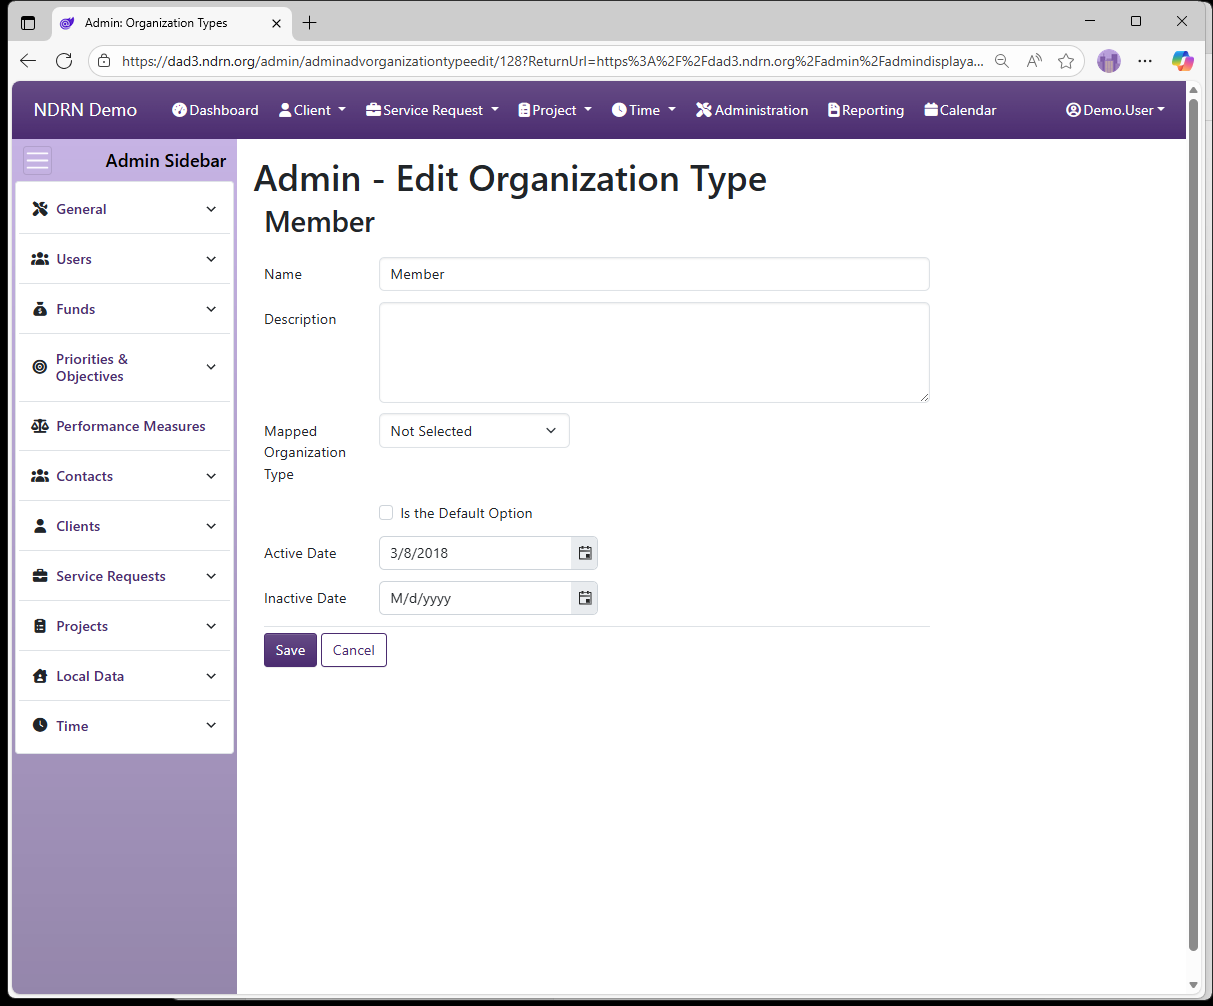Screen dimensions: 1213x1006
Task: Expand the Contacts sidebar chevron
Action: (x=211, y=476)
